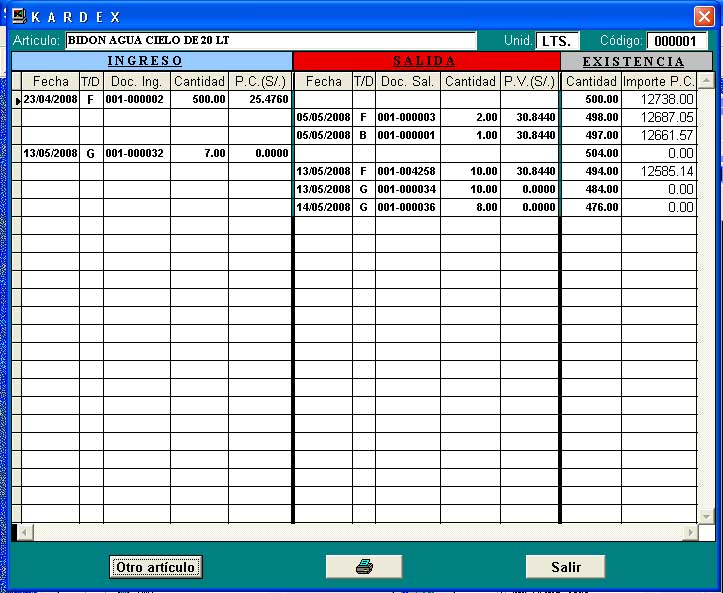The image size is (723, 593).
Task: Click the EXISTENCIA section header
Action: tap(633, 61)
